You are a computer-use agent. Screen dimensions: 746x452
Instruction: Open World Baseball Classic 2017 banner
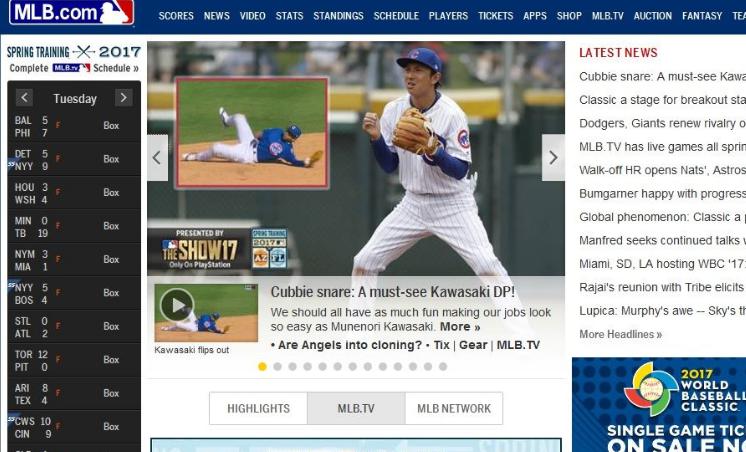click(659, 404)
